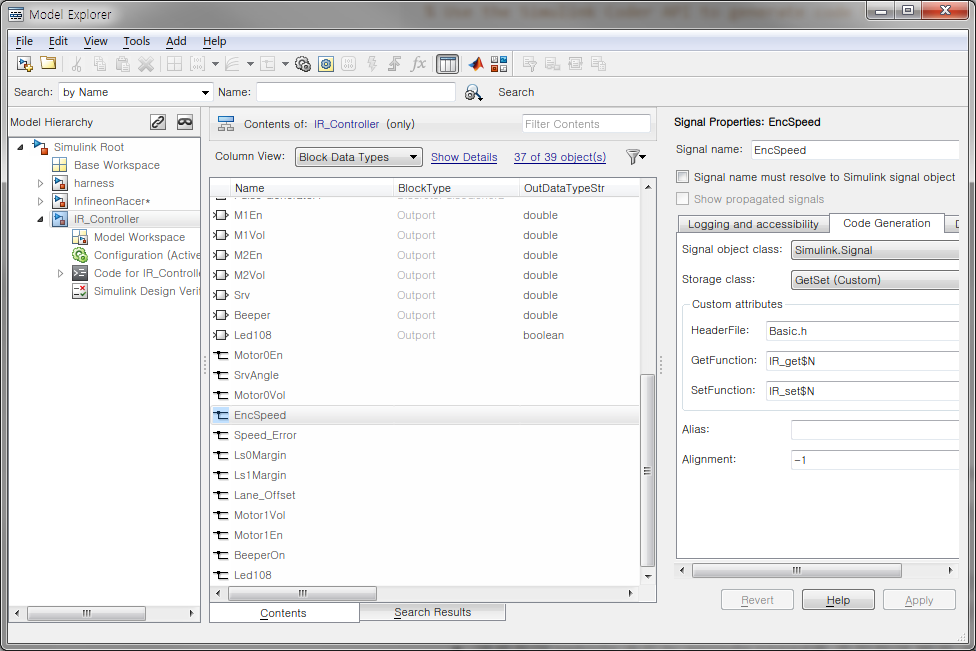Click the Delete X toolbar icon
Viewport: 976px width, 651px height.
[146, 63]
